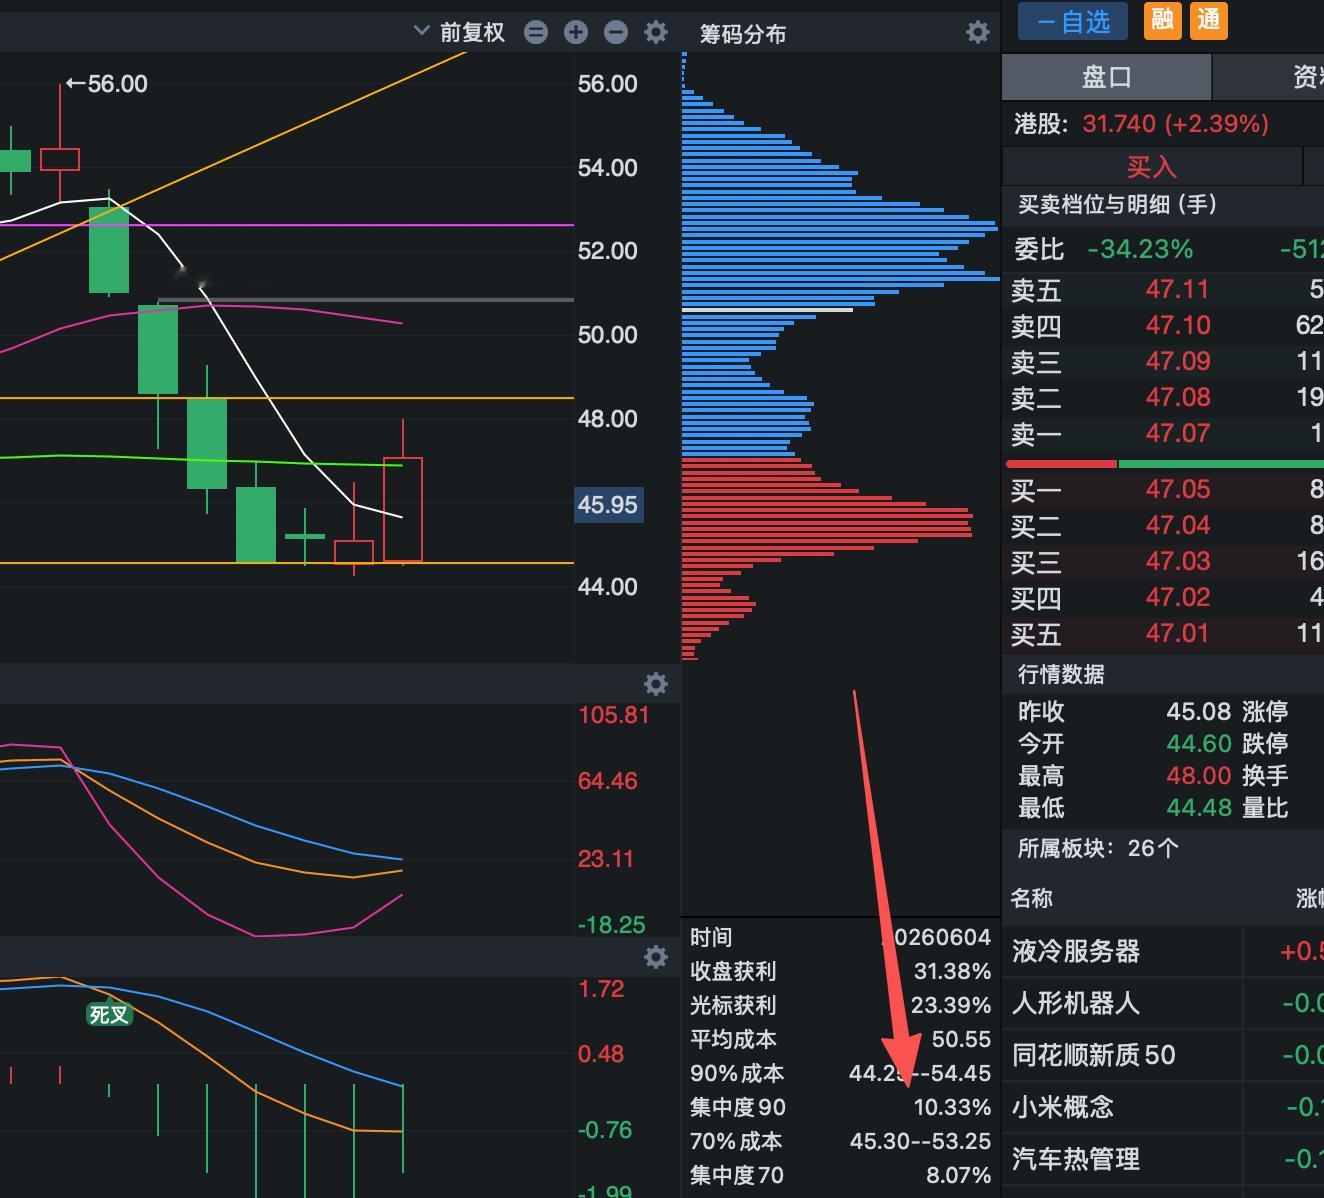The image size is (1324, 1198).
Task: Open the 同花顺新质50 sector row
Action: coord(1163,1055)
